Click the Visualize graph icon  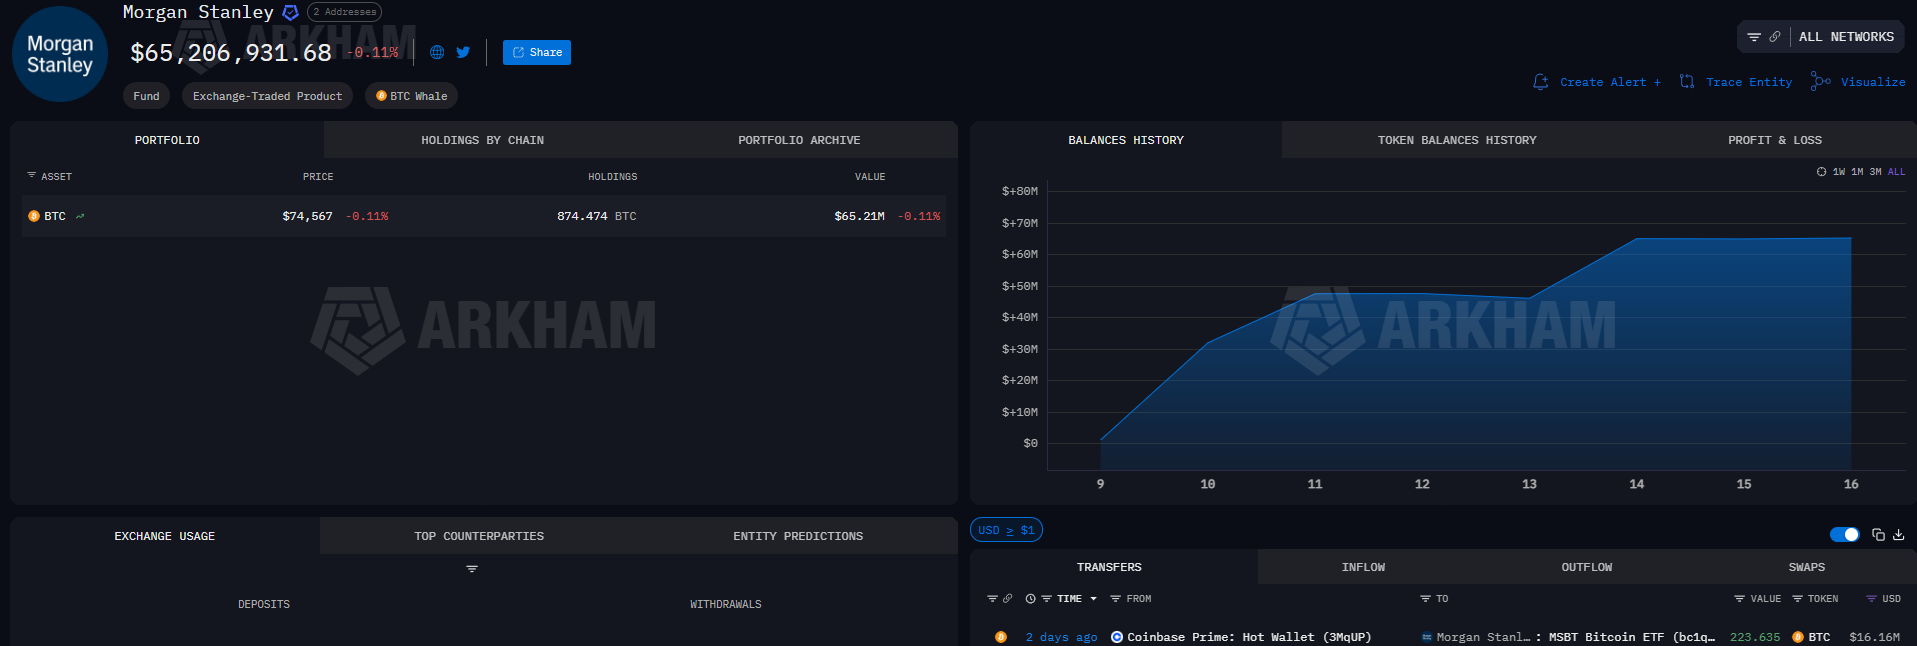click(1821, 82)
